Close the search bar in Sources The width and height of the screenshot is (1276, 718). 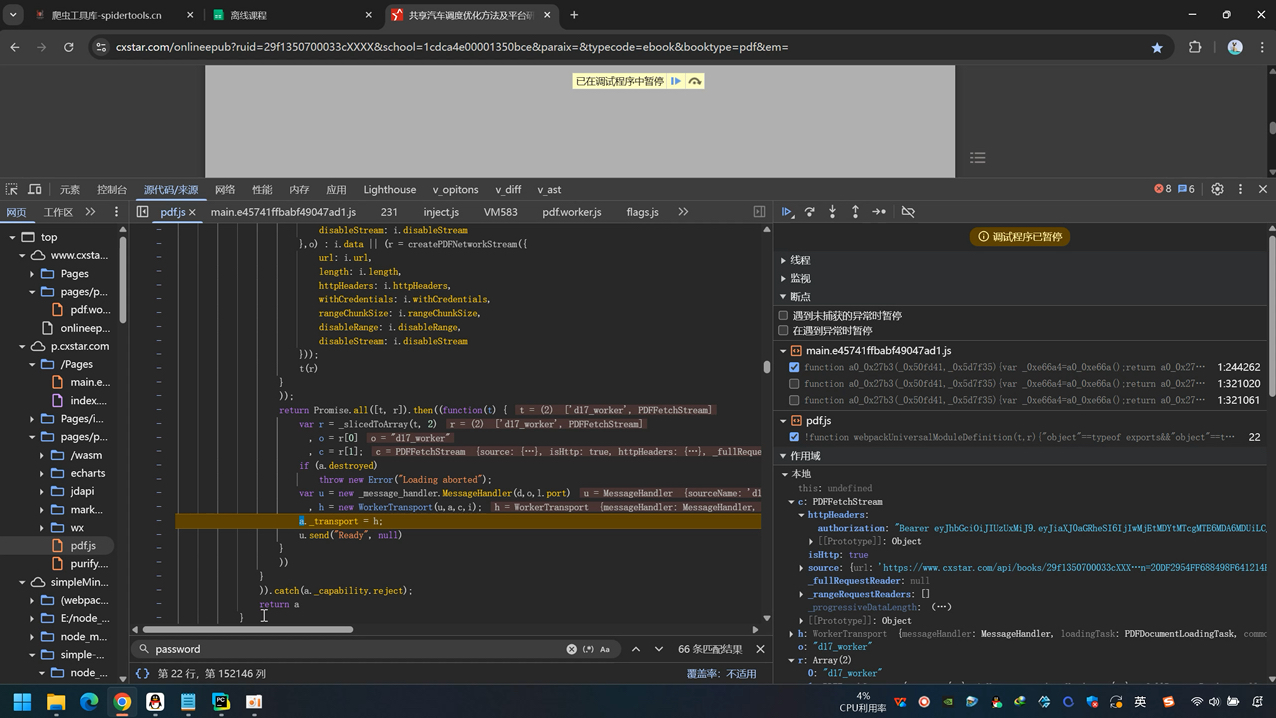[760, 649]
